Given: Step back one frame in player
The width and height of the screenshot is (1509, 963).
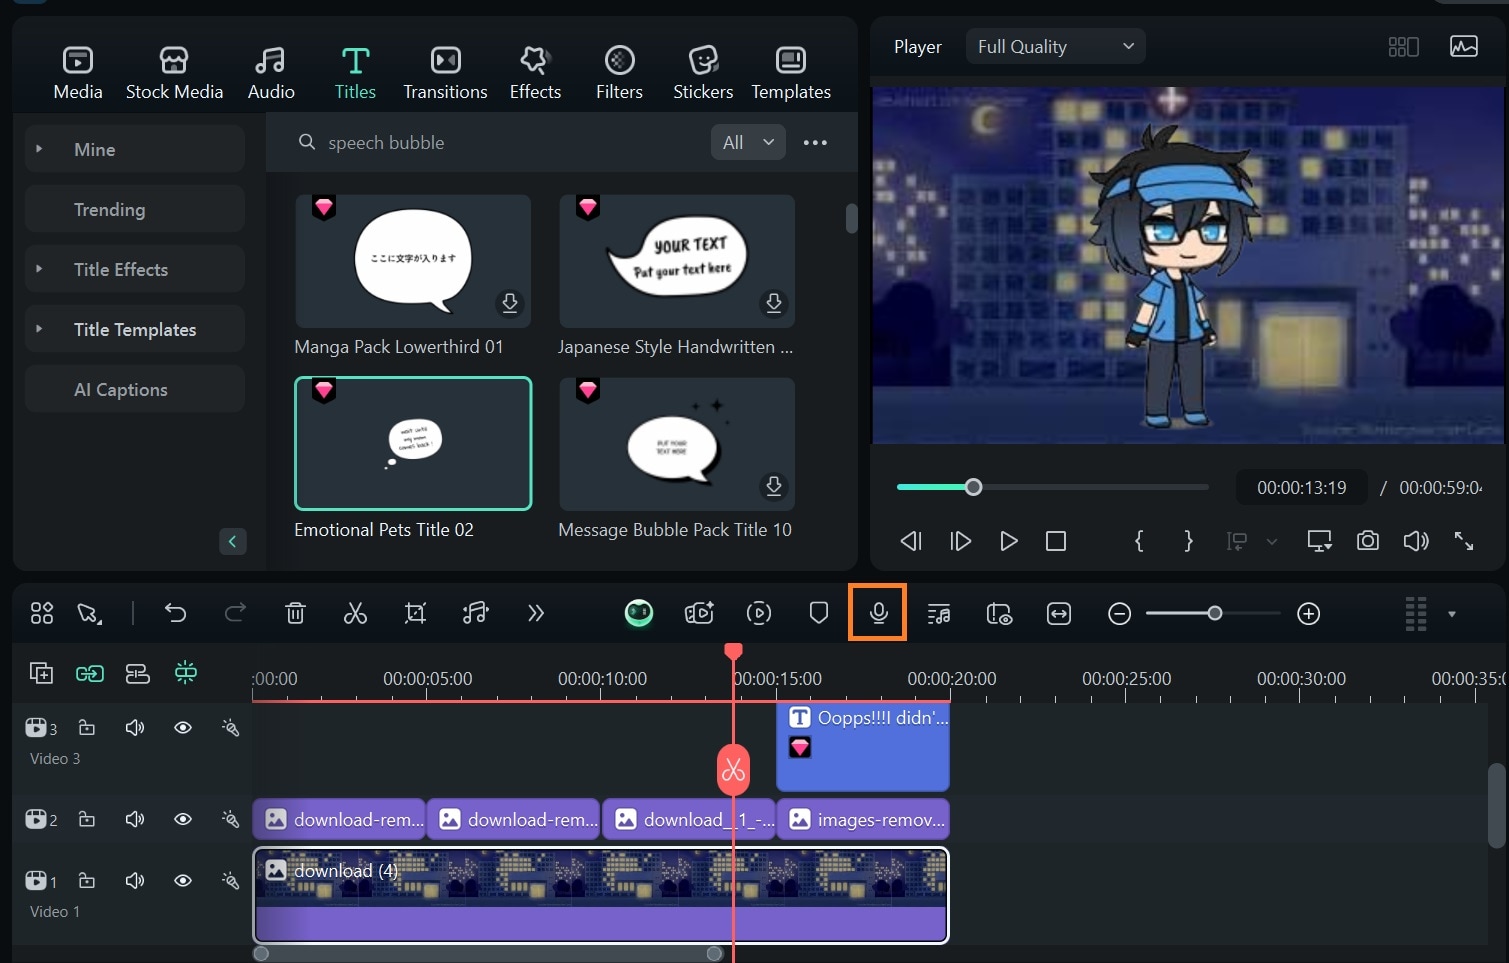Looking at the screenshot, I should pyautogui.click(x=911, y=541).
